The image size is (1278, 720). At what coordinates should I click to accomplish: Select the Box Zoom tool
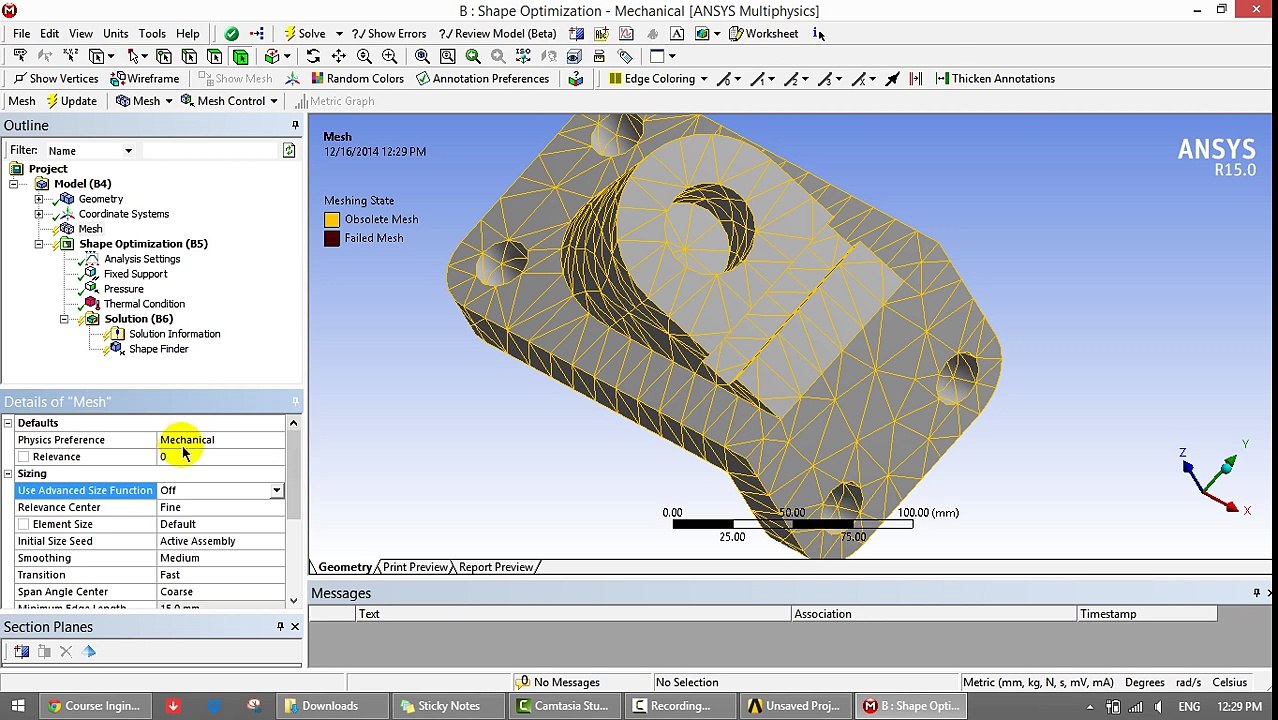tap(389, 56)
